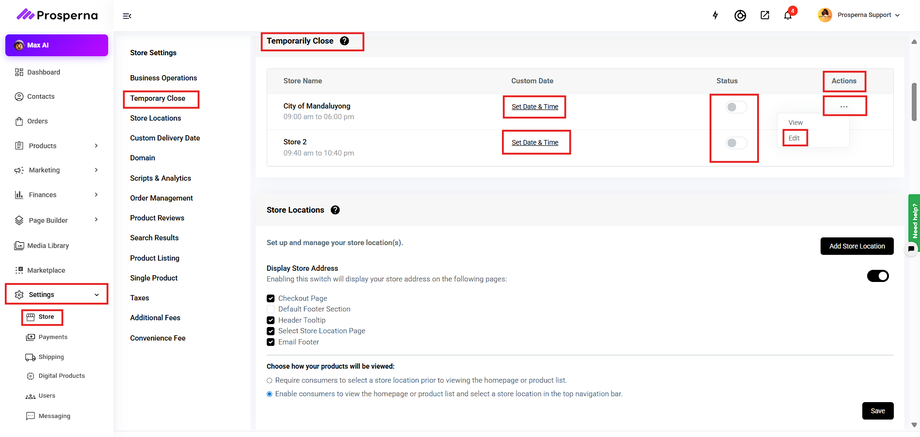Image resolution: width=920 pixels, height=437 pixels.
Task: Open the Media Library sidebar item
Action: (x=48, y=245)
